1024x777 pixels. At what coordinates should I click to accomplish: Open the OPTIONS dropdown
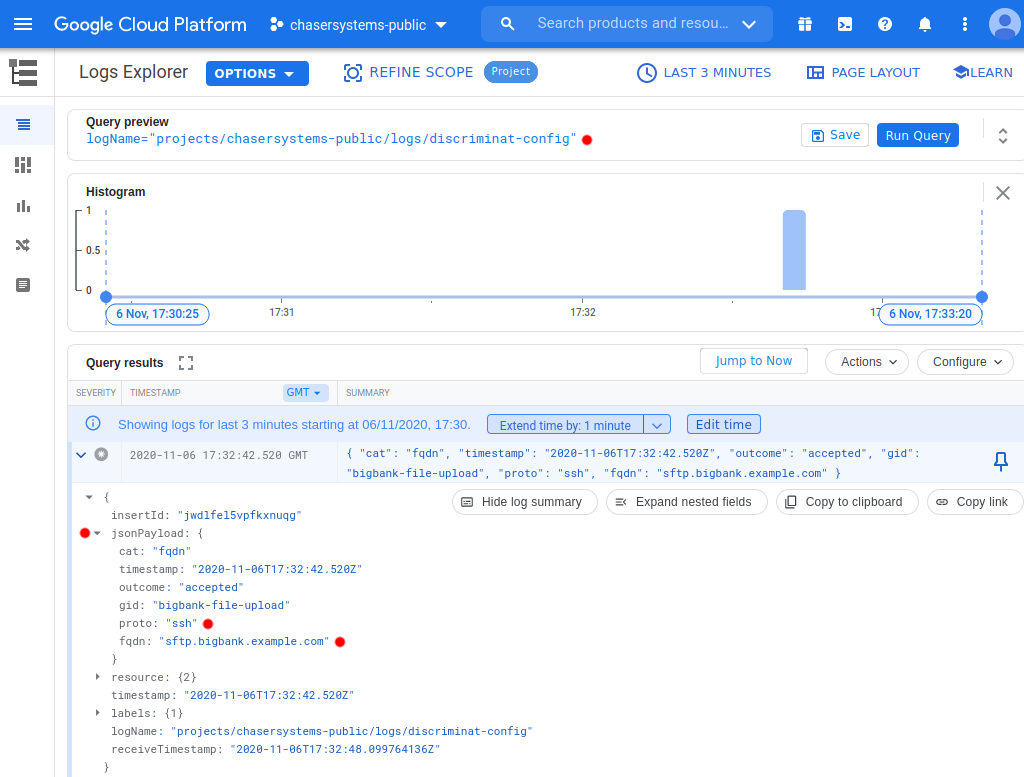257,73
